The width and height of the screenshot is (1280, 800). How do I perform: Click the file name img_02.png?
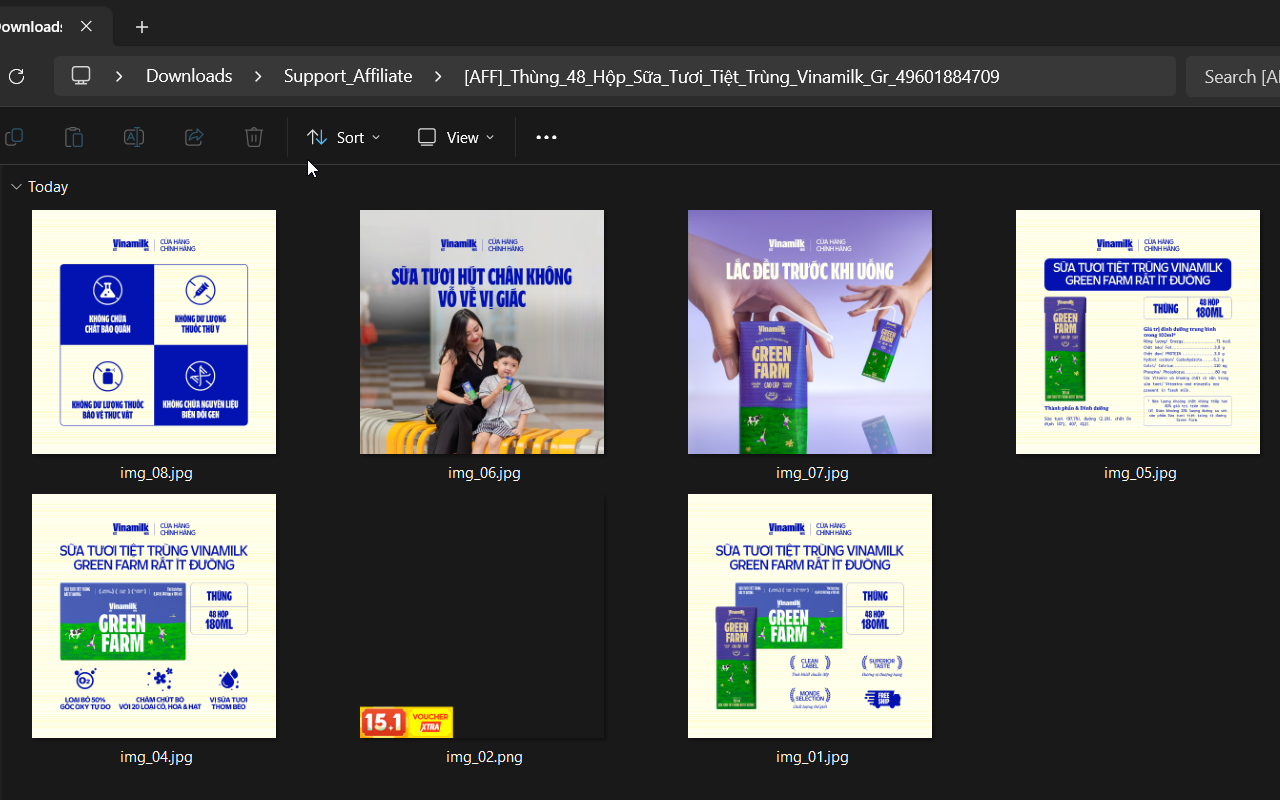[x=484, y=757]
